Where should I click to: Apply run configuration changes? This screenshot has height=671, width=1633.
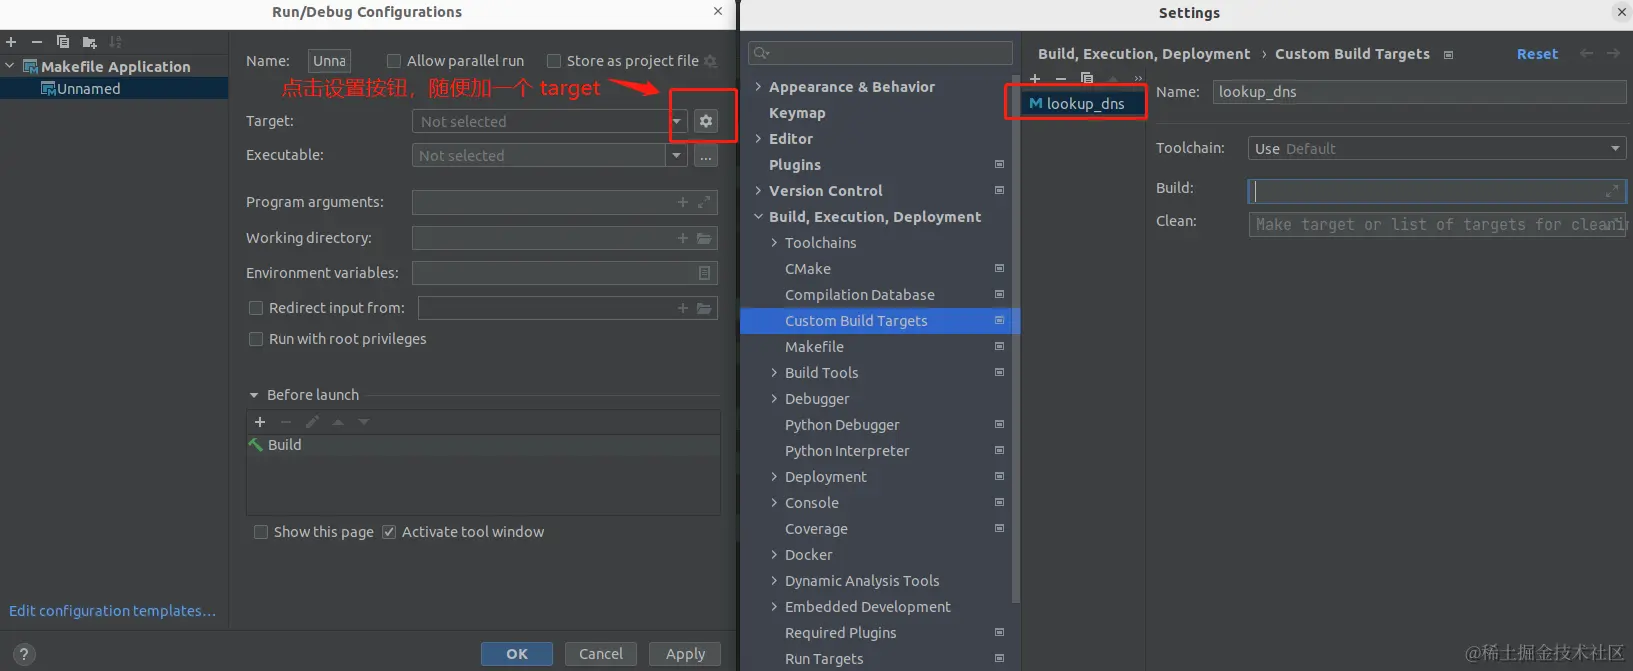tap(685, 654)
